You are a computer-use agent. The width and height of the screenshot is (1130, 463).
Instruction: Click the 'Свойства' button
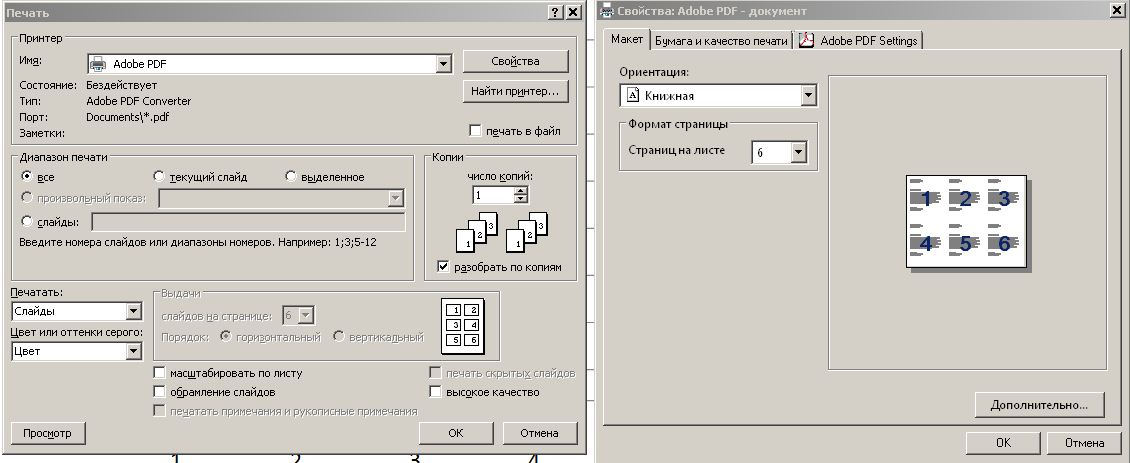(x=514, y=61)
